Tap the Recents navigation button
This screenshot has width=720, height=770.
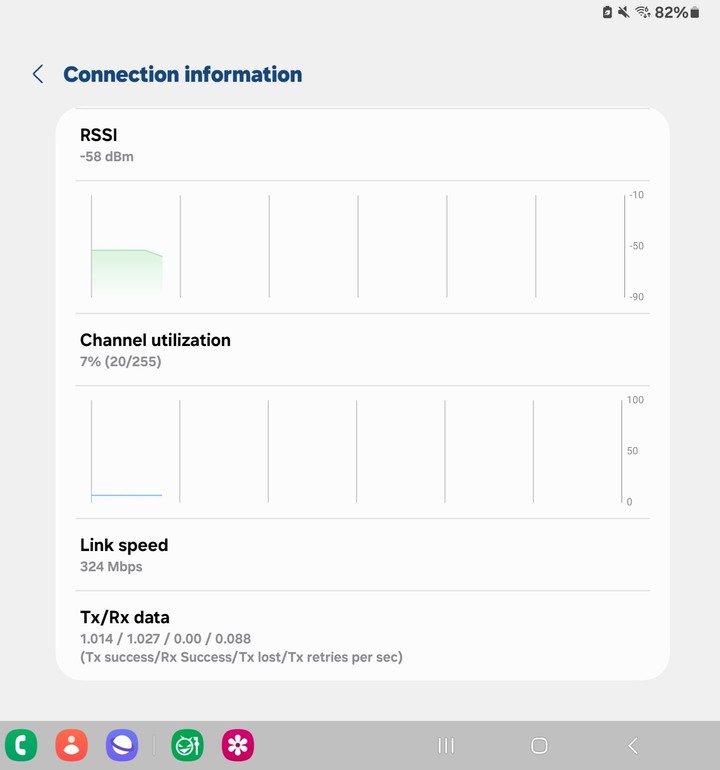point(446,745)
